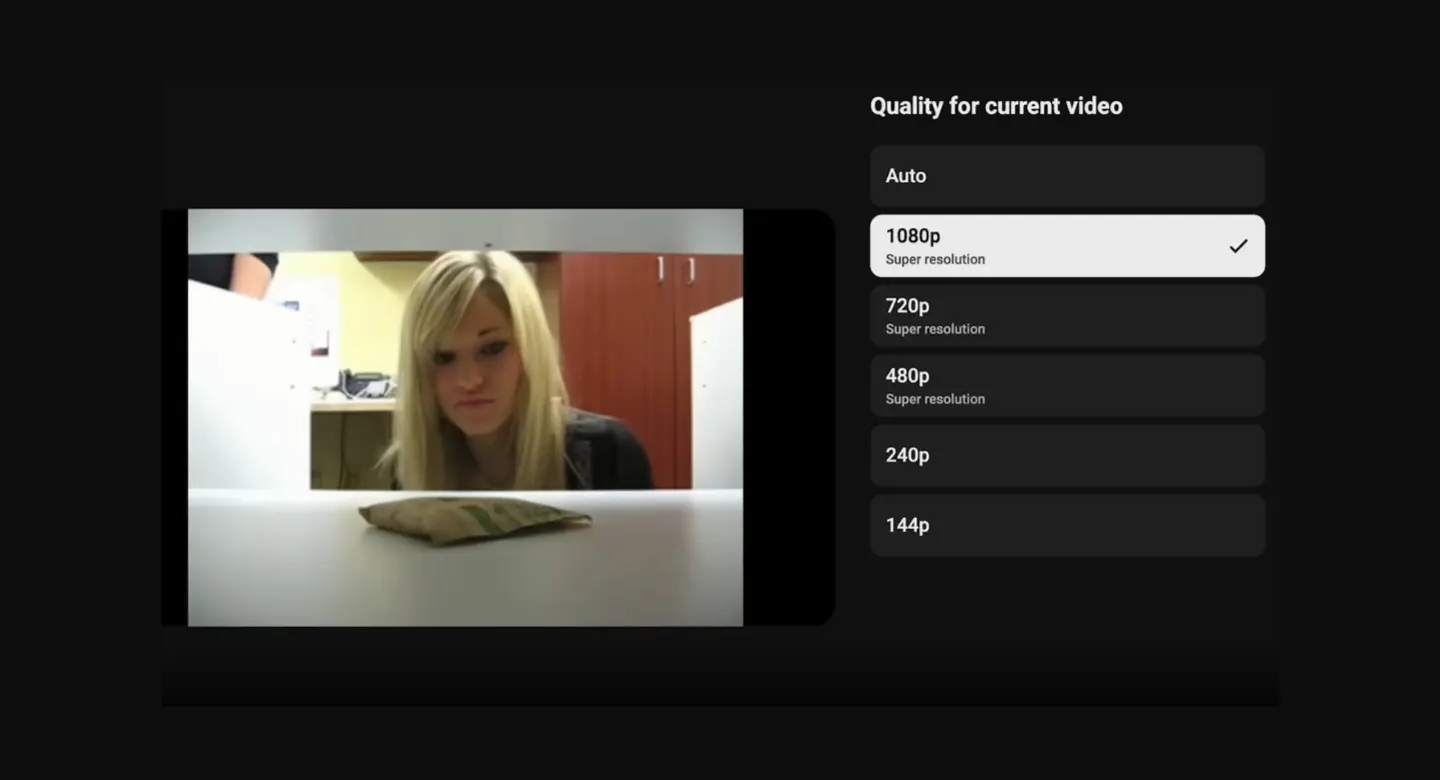
Task: Click the paper bag in the video
Action: coord(474,520)
